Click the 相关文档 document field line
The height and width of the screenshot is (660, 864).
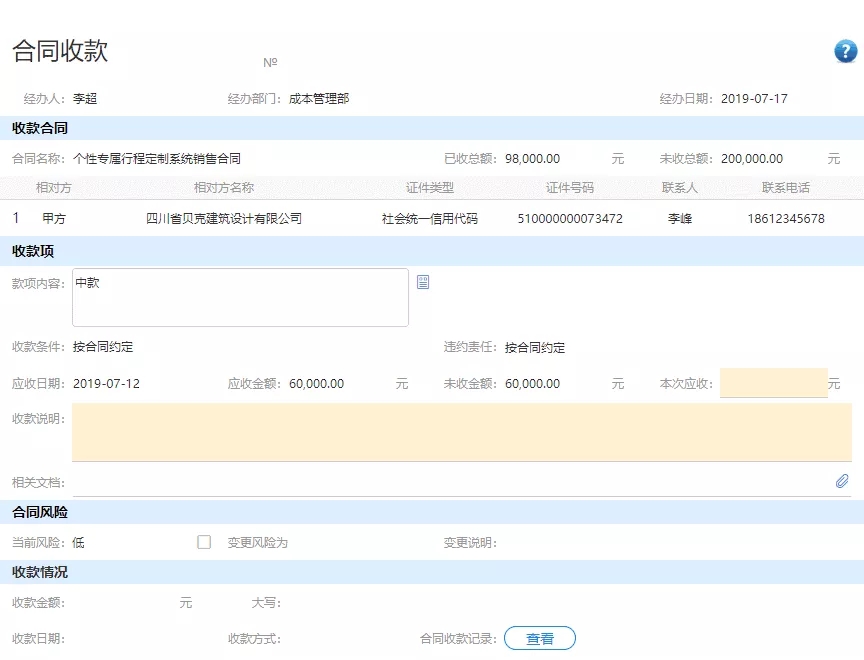pyautogui.click(x=450, y=482)
